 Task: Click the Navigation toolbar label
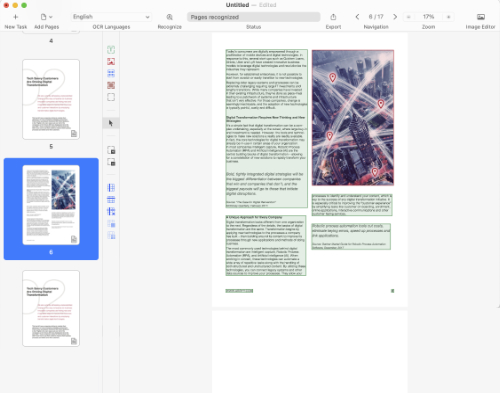click(376, 27)
